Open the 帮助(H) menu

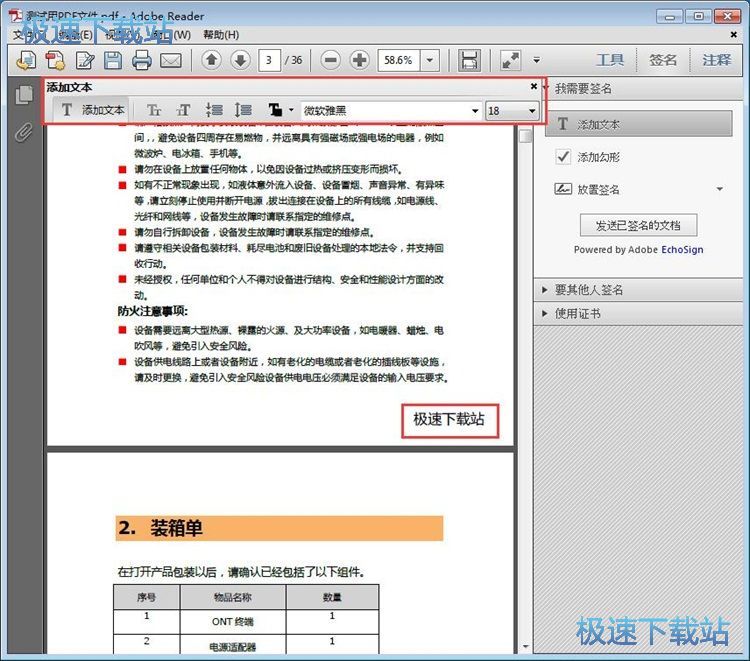221,35
